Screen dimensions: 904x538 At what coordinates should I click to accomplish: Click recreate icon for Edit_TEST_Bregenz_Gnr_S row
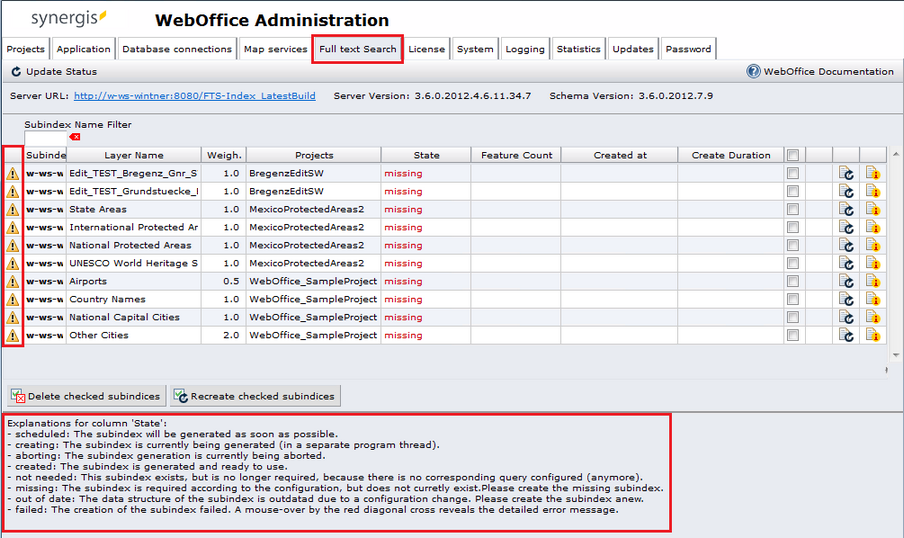846,173
